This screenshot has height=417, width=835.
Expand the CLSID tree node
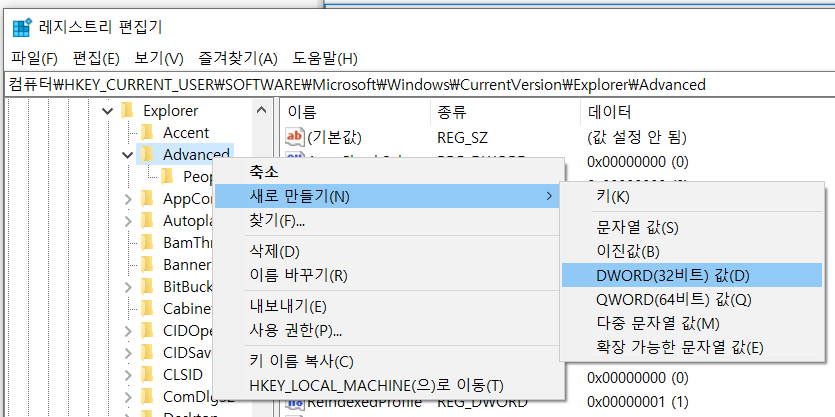[128, 374]
